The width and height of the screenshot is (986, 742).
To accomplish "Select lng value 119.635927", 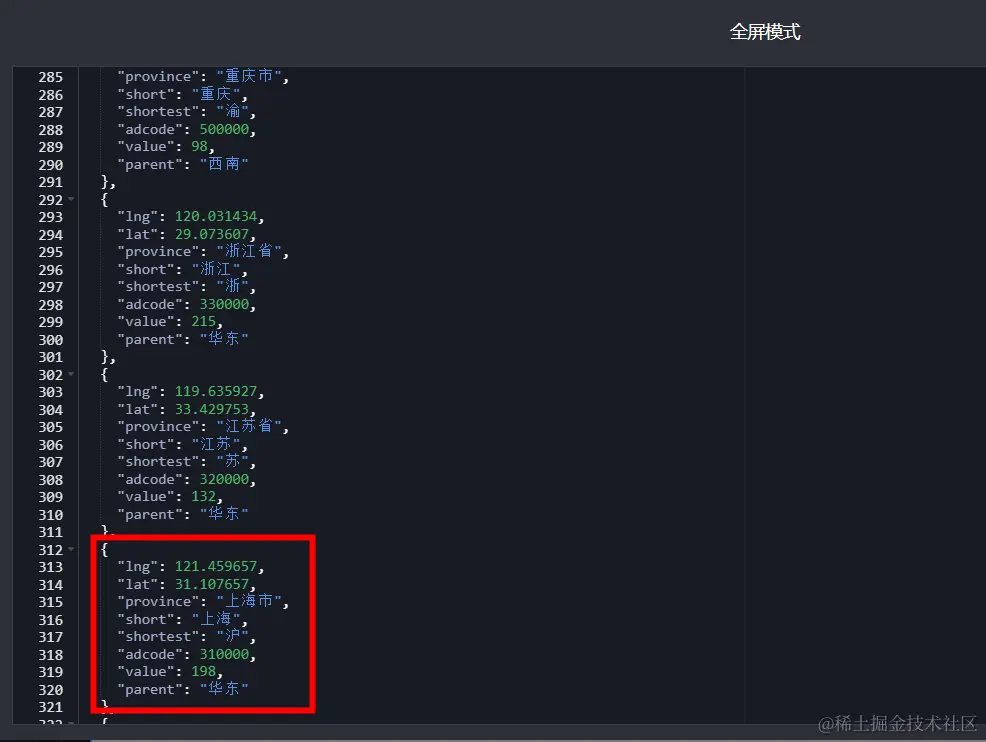I will click(216, 391).
